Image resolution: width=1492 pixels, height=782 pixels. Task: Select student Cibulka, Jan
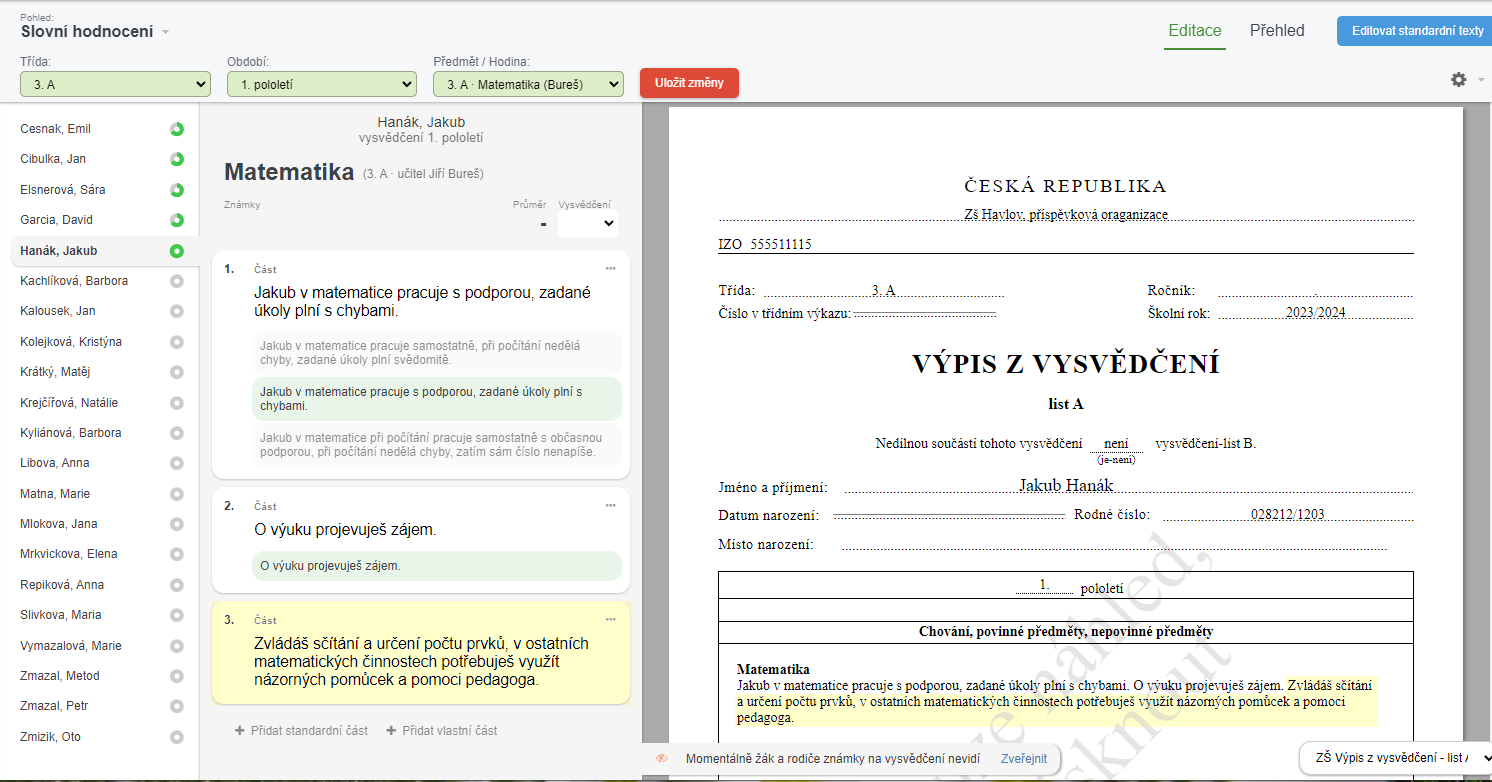53,159
